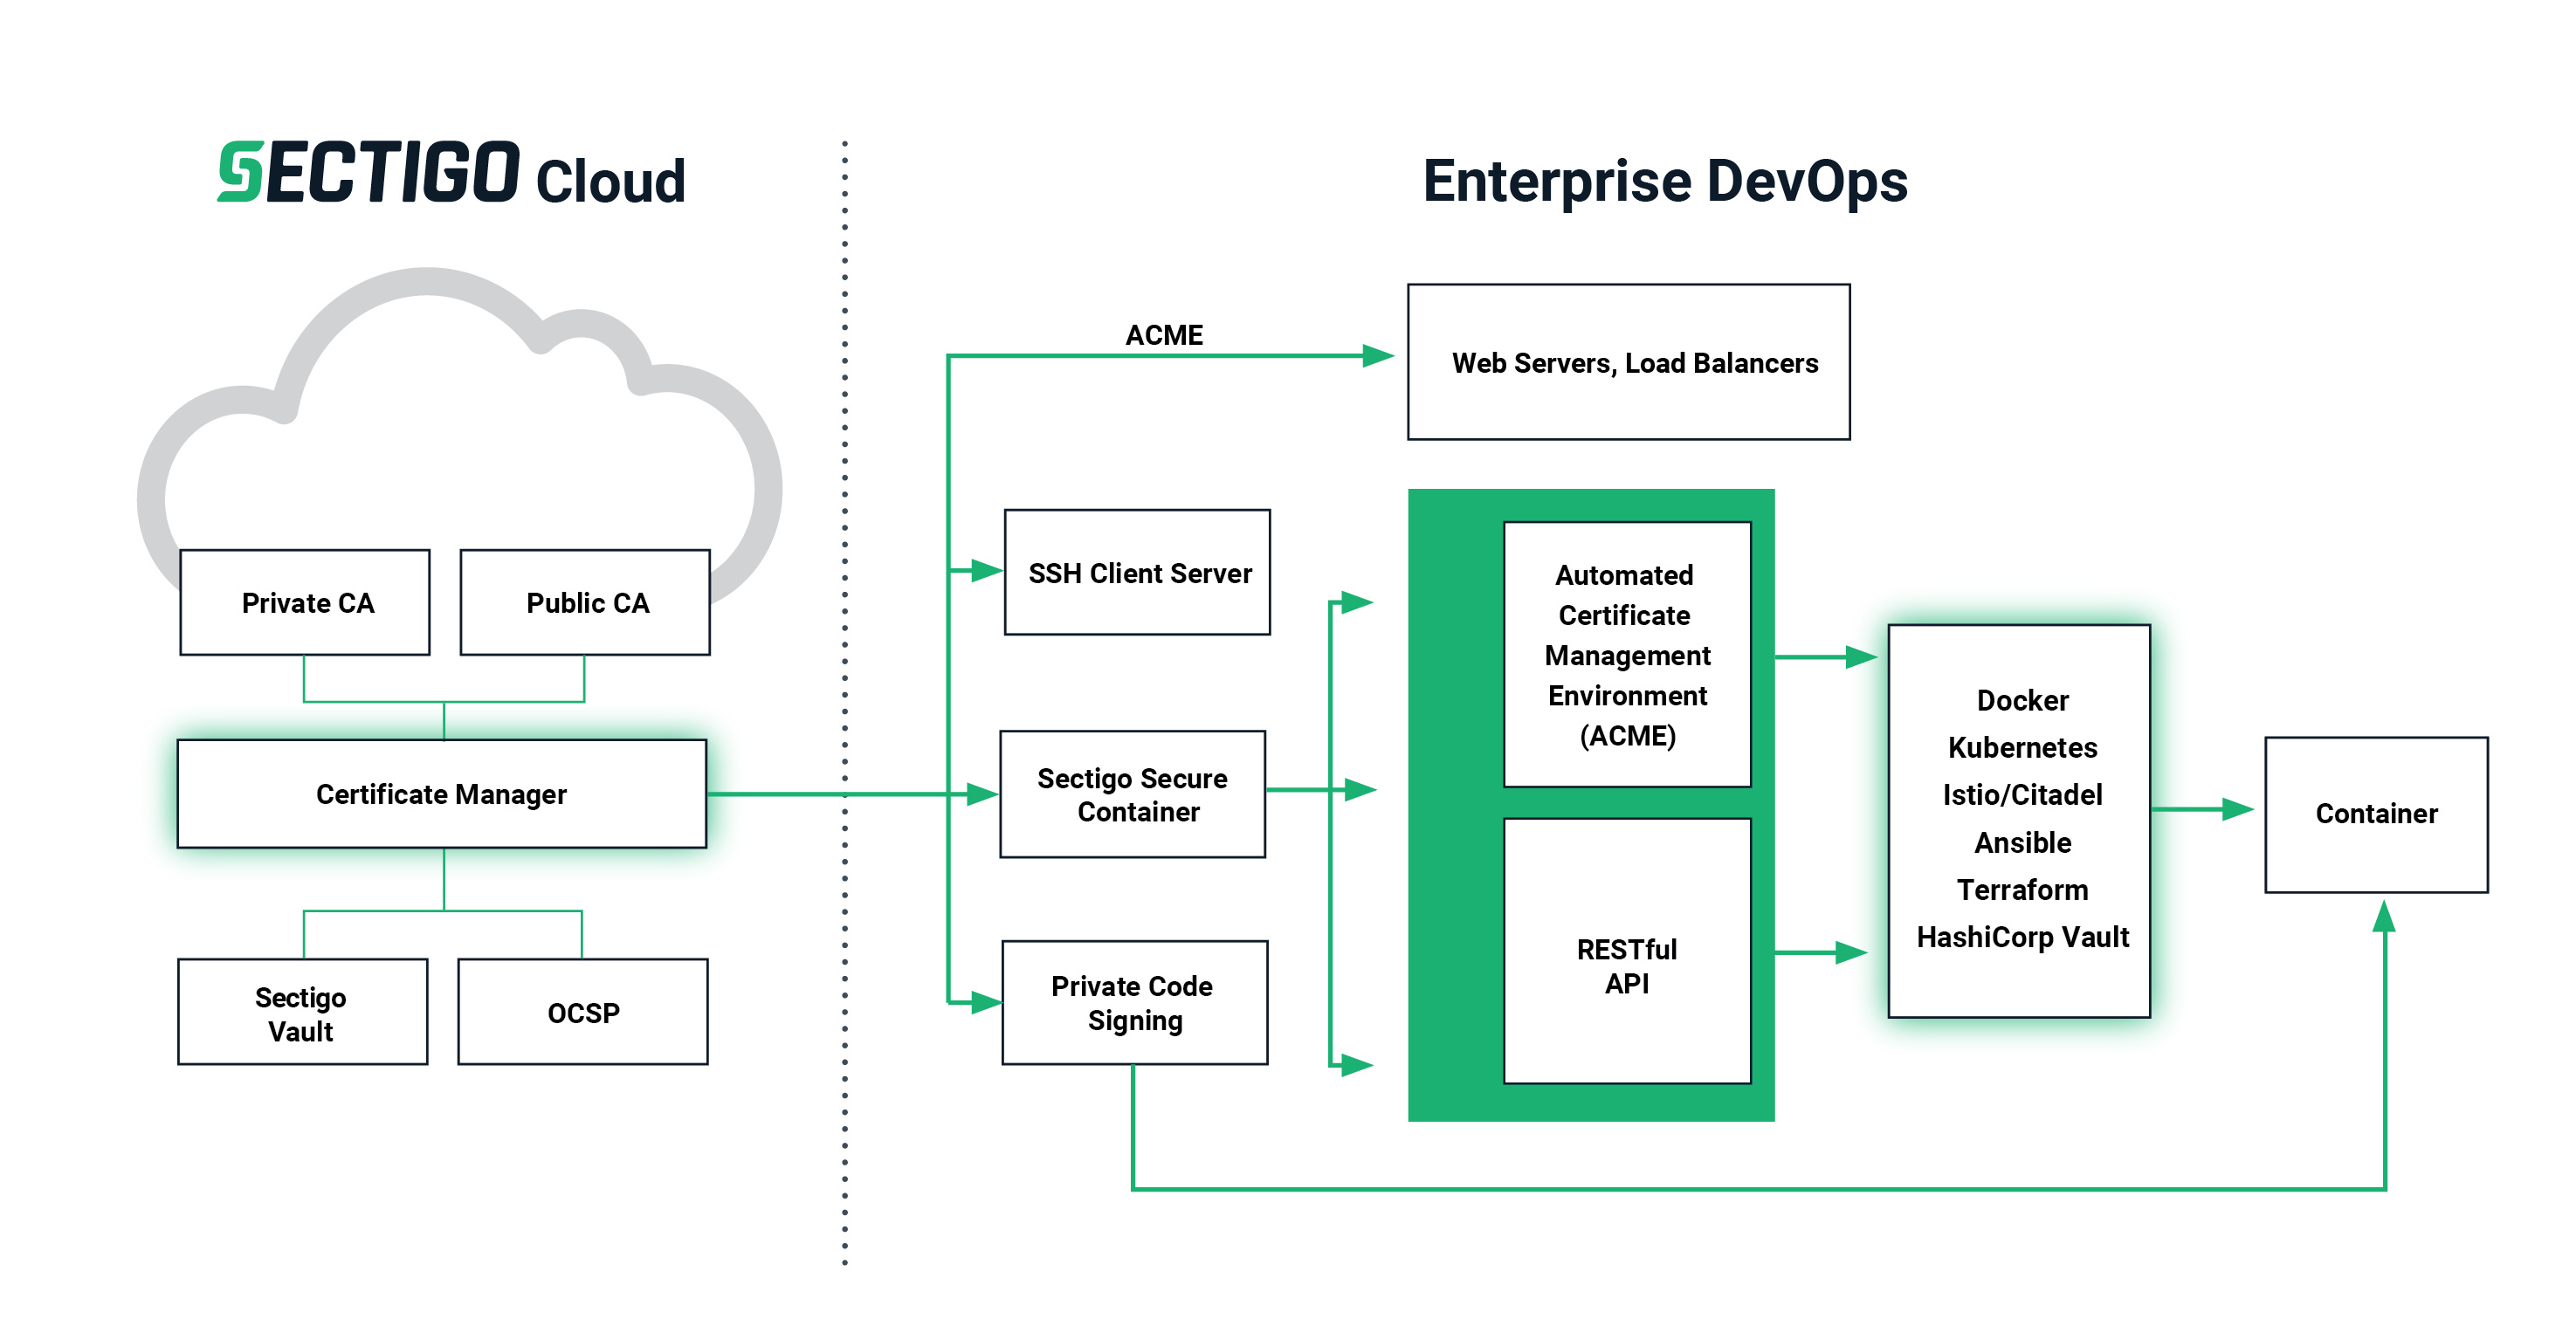Click the Private Code Signing box
The width and height of the screenshot is (2576, 1333).
tap(1134, 1002)
